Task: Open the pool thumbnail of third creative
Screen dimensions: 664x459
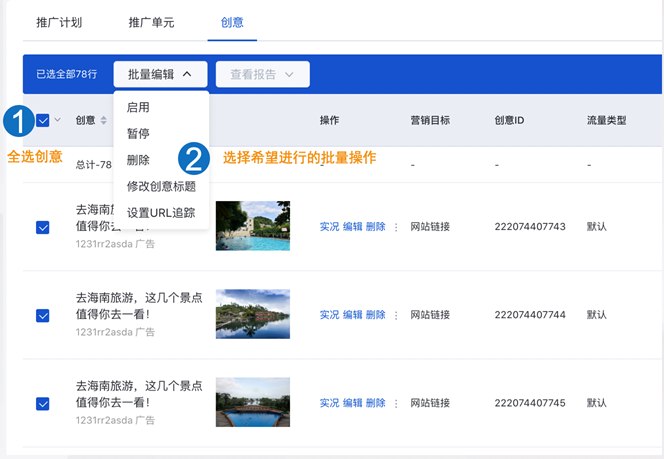Action: 252,402
